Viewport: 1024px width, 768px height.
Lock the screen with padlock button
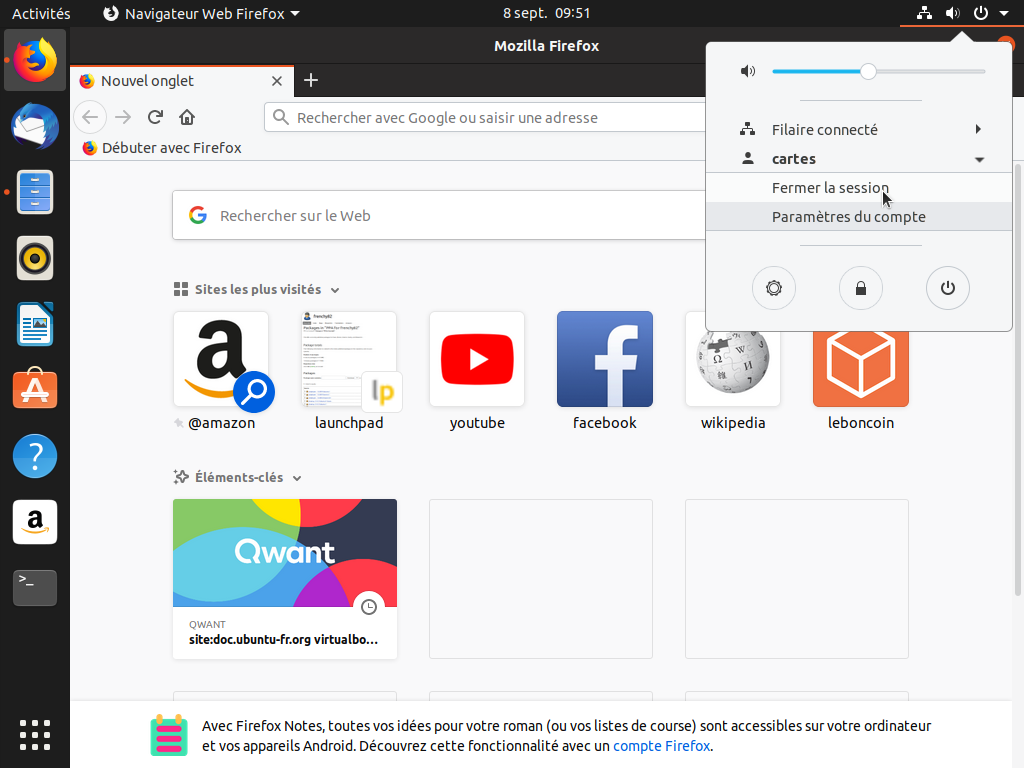coord(861,288)
